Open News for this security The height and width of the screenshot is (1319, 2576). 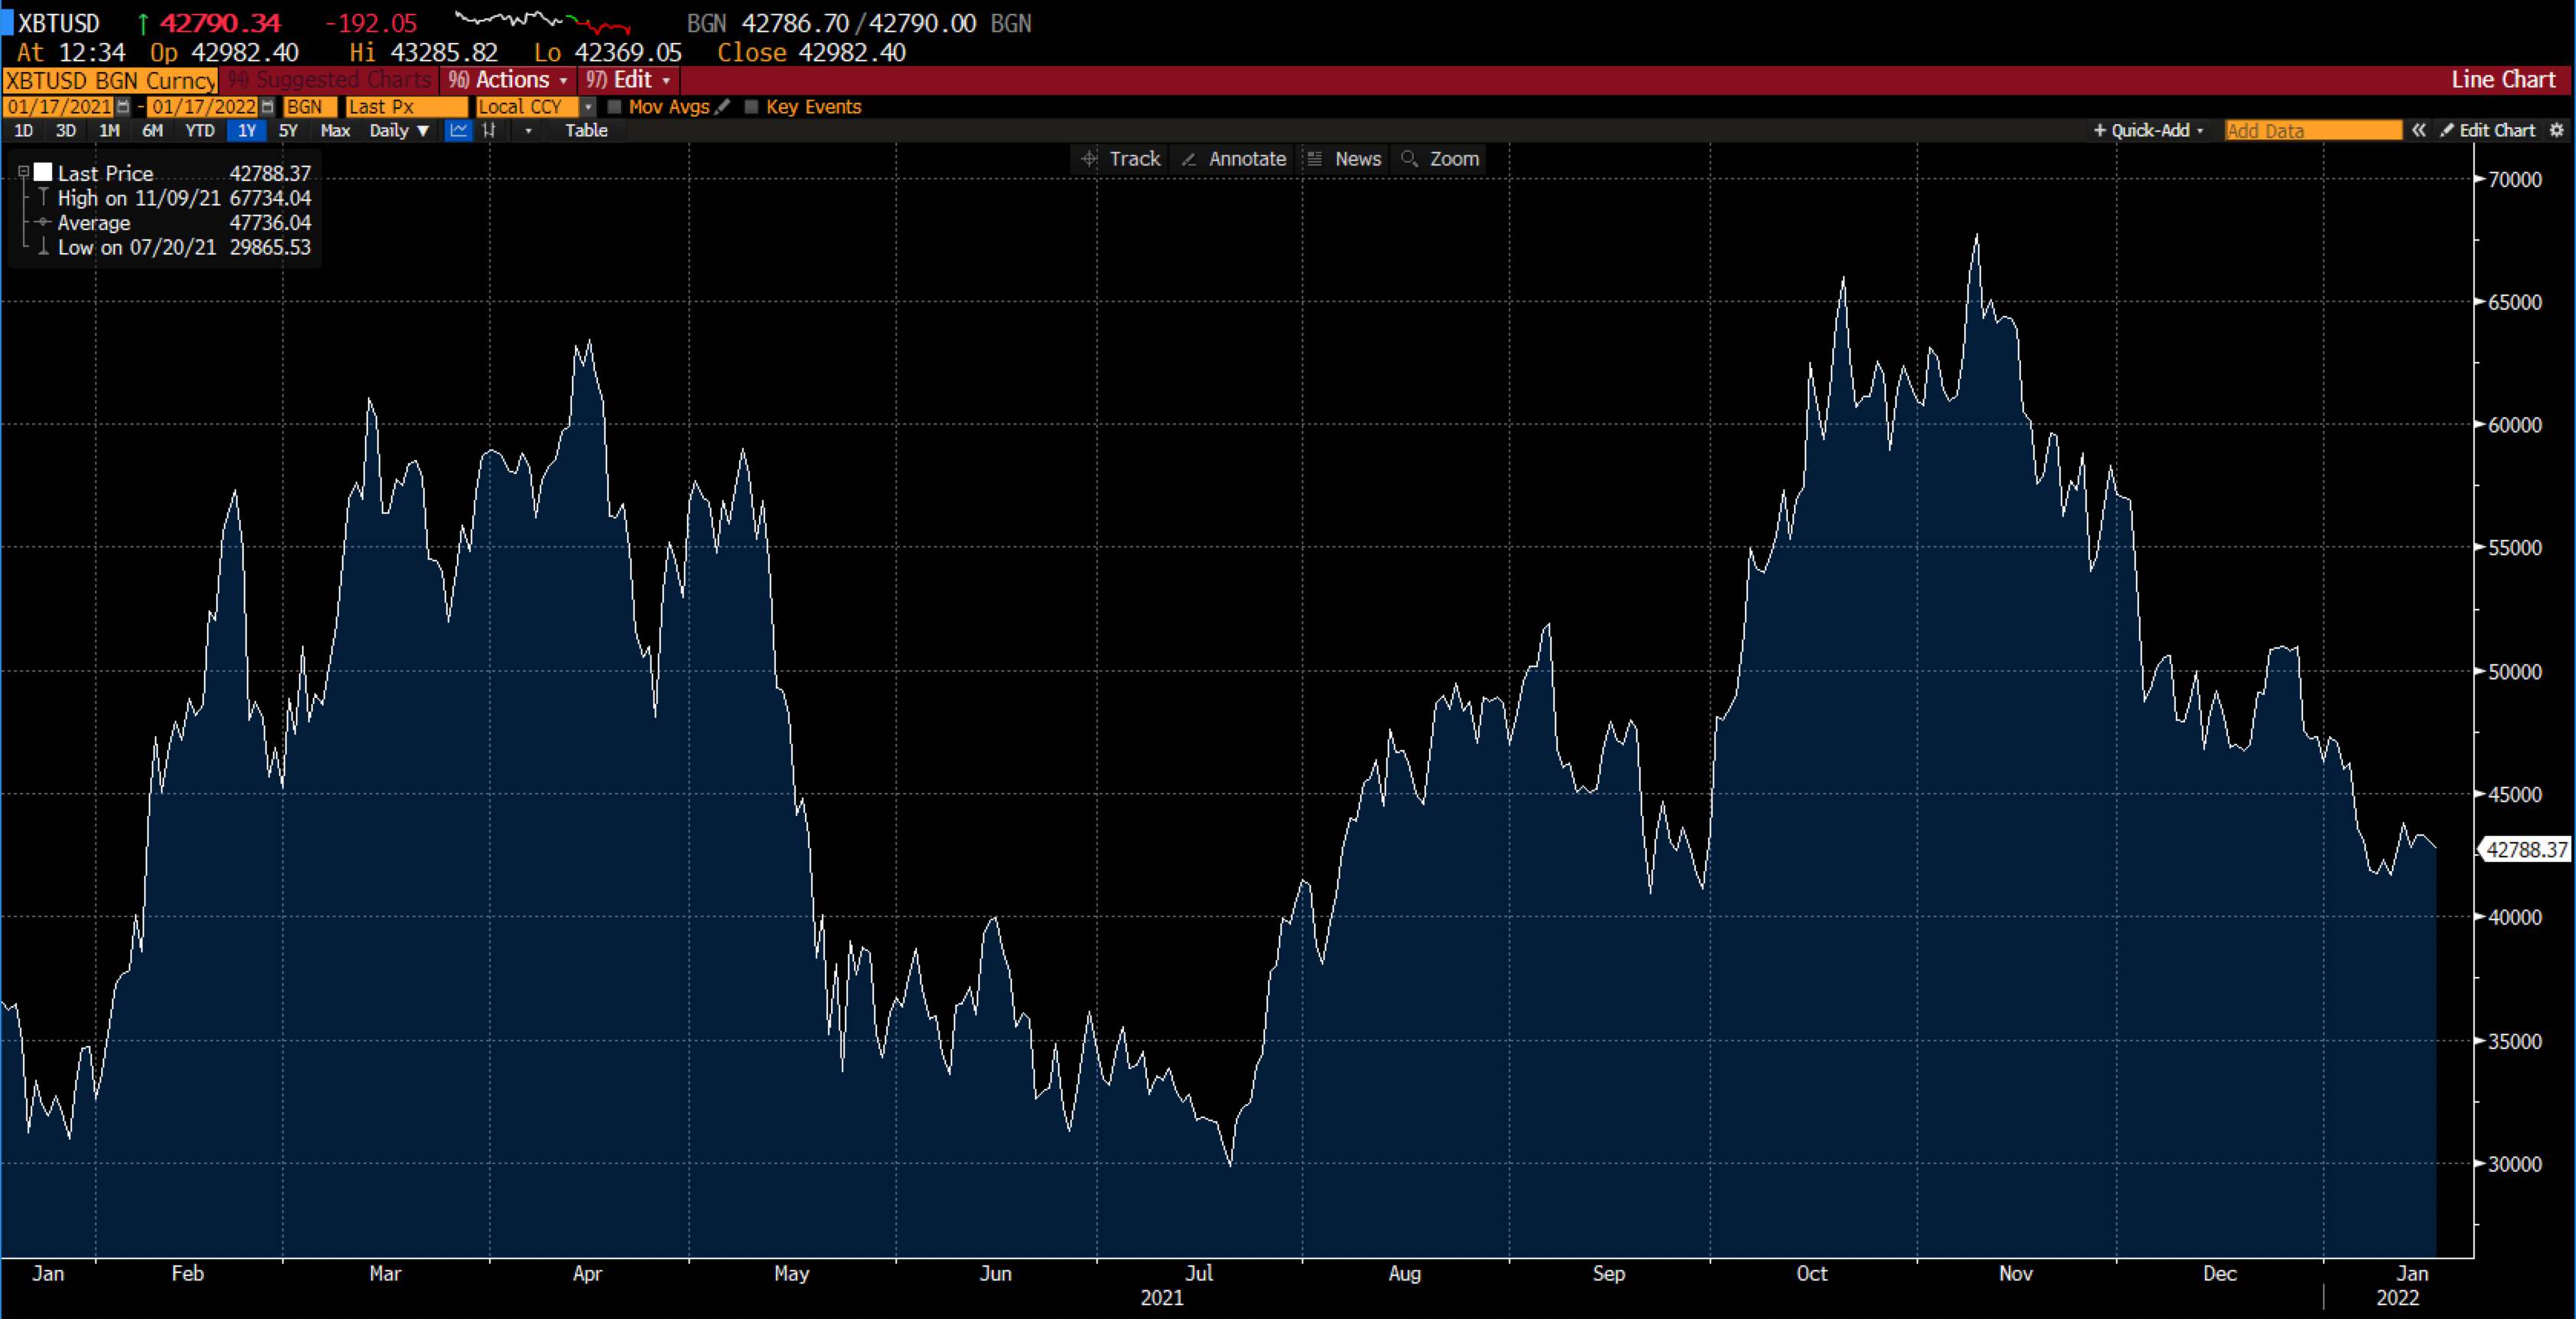coord(1344,159)
